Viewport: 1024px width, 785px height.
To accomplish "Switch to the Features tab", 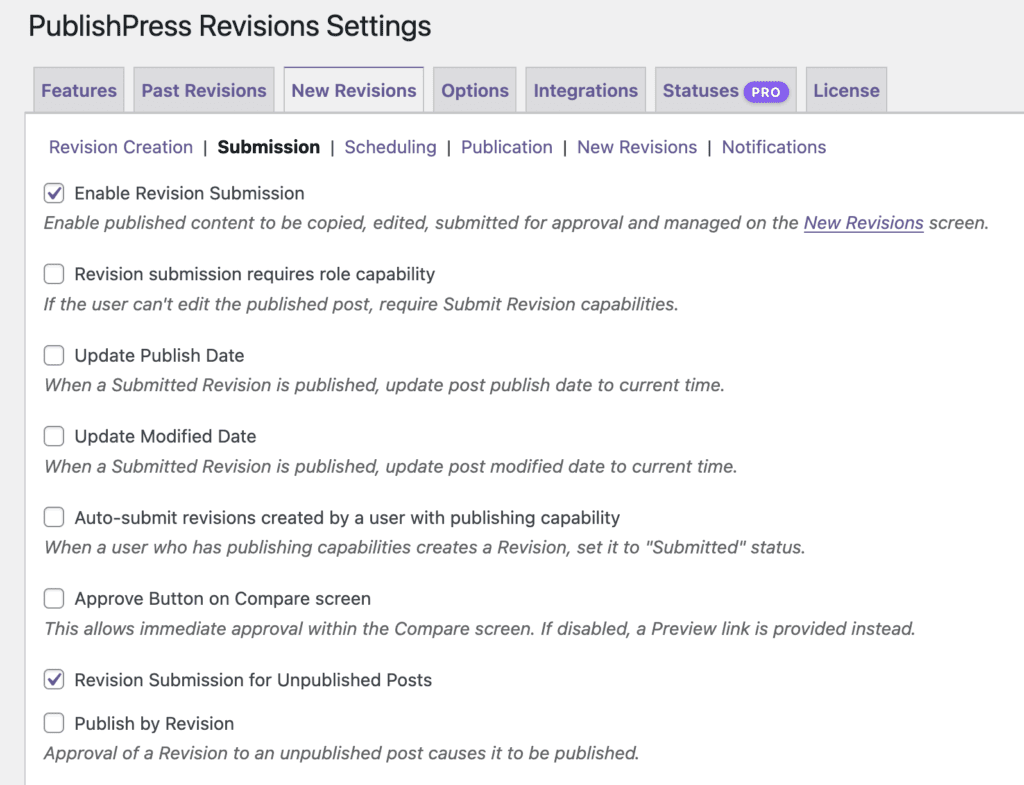I will (78, 90).
